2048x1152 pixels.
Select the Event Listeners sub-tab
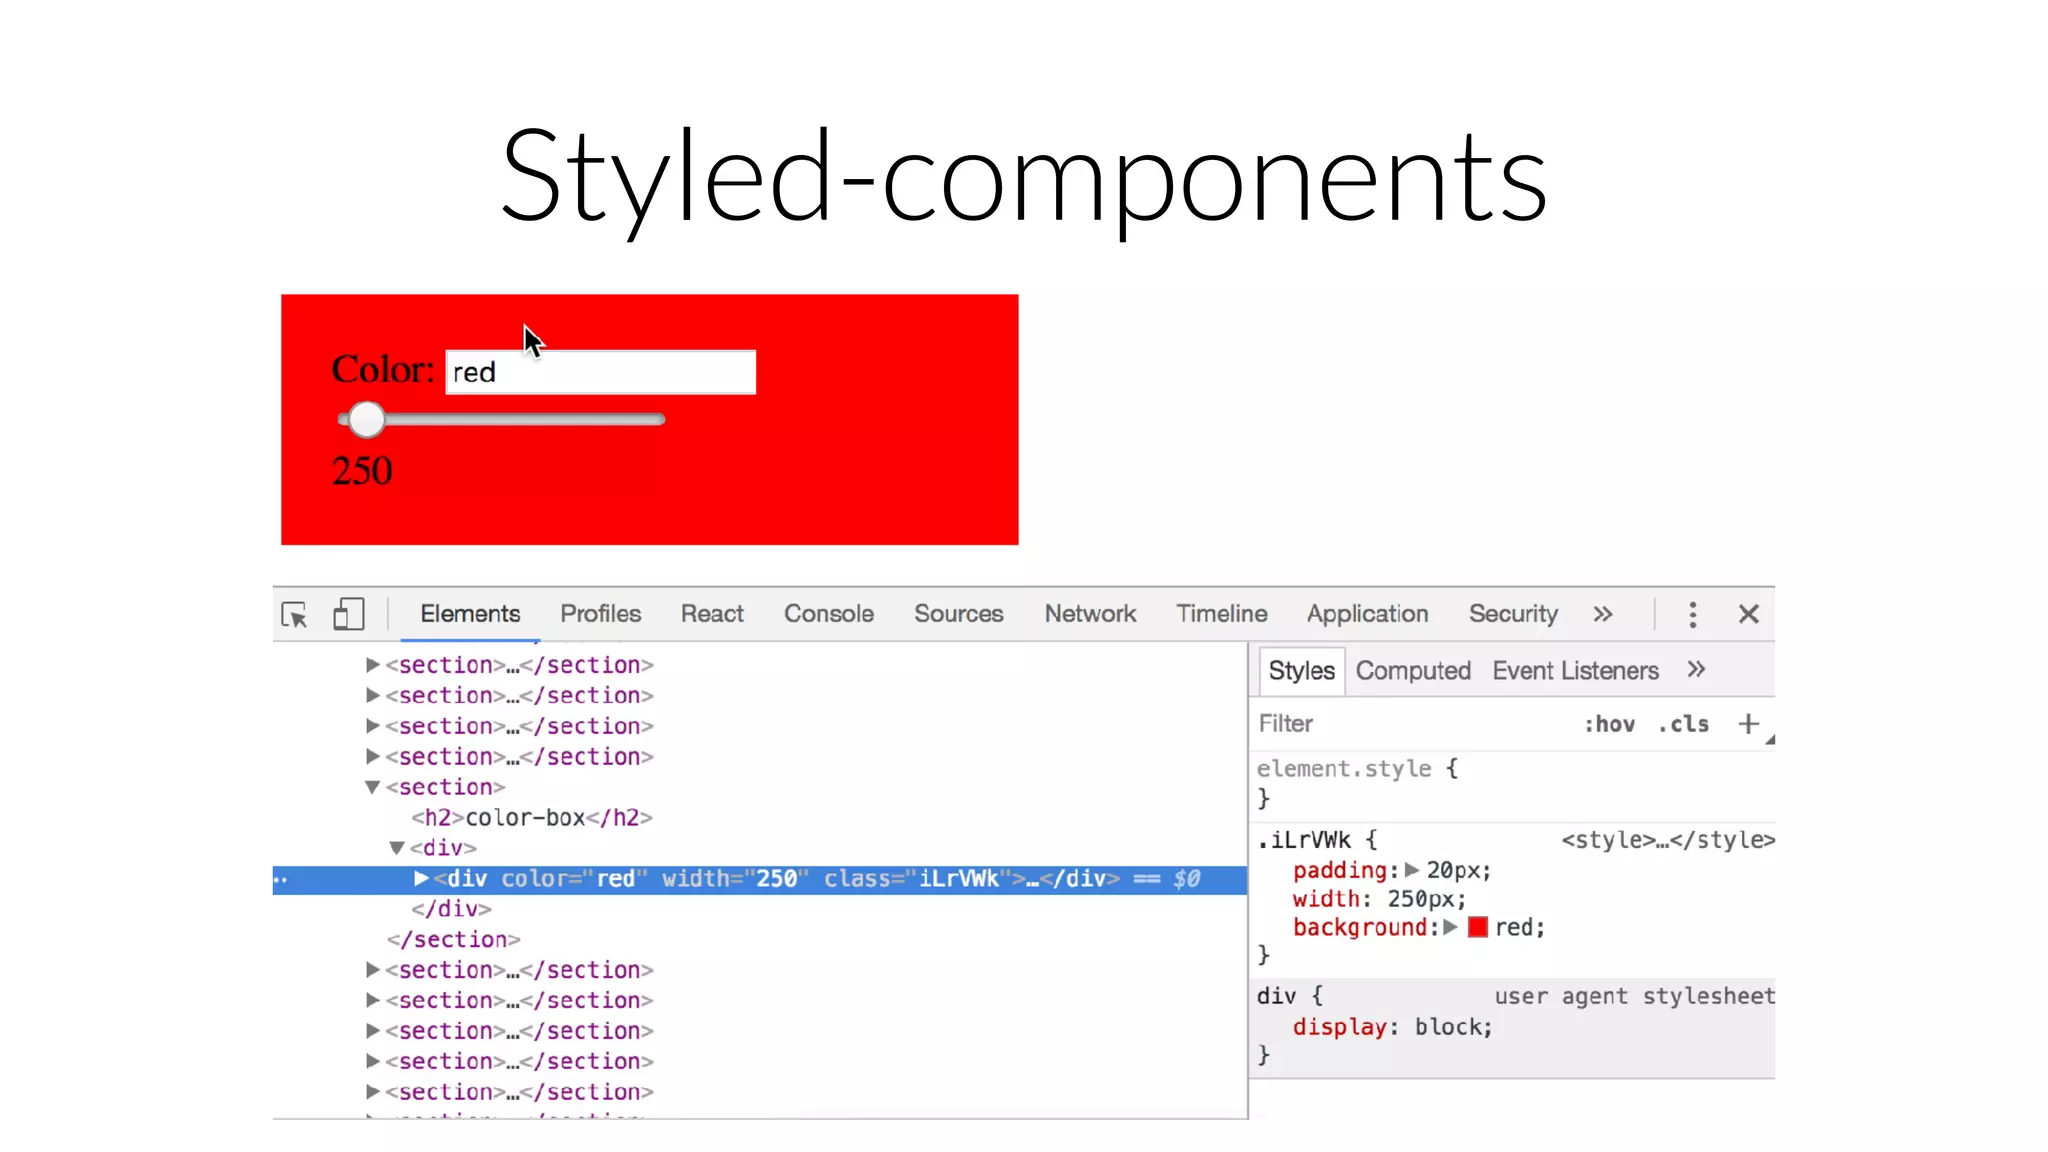(1575, 671)
